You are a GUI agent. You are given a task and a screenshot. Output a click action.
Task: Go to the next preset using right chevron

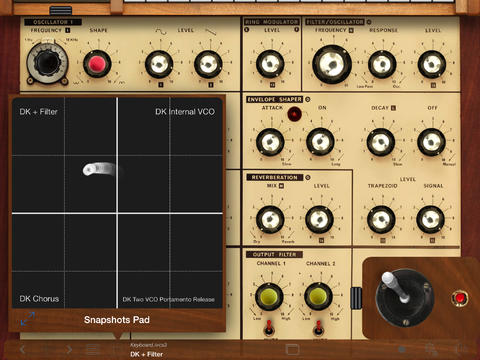[69, 349]
